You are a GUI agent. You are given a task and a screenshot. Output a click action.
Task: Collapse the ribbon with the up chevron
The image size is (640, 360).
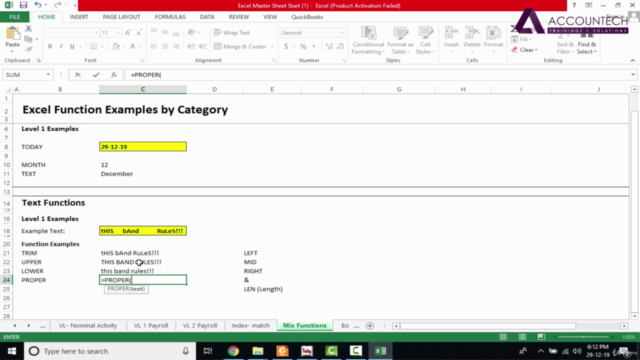(633, 60)
